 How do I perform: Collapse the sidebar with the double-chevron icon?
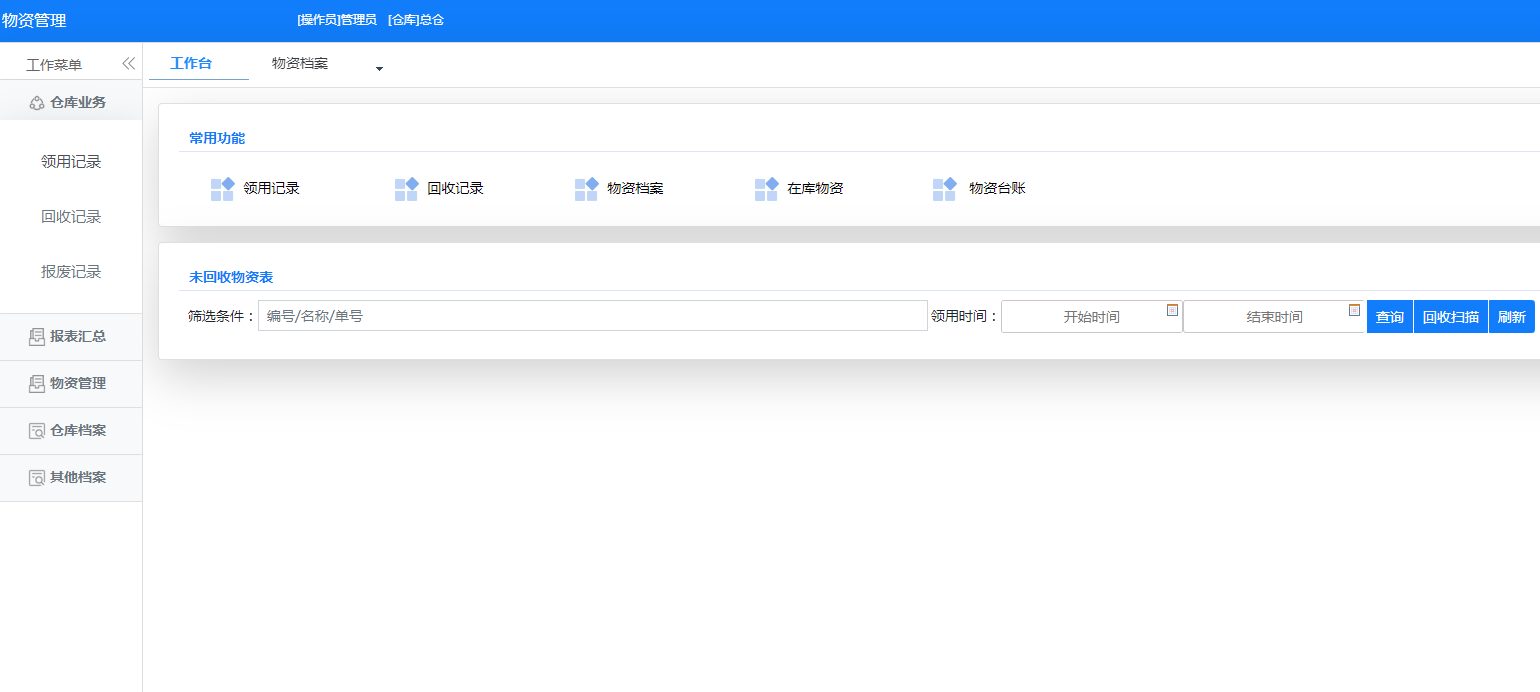click(128, 64)
